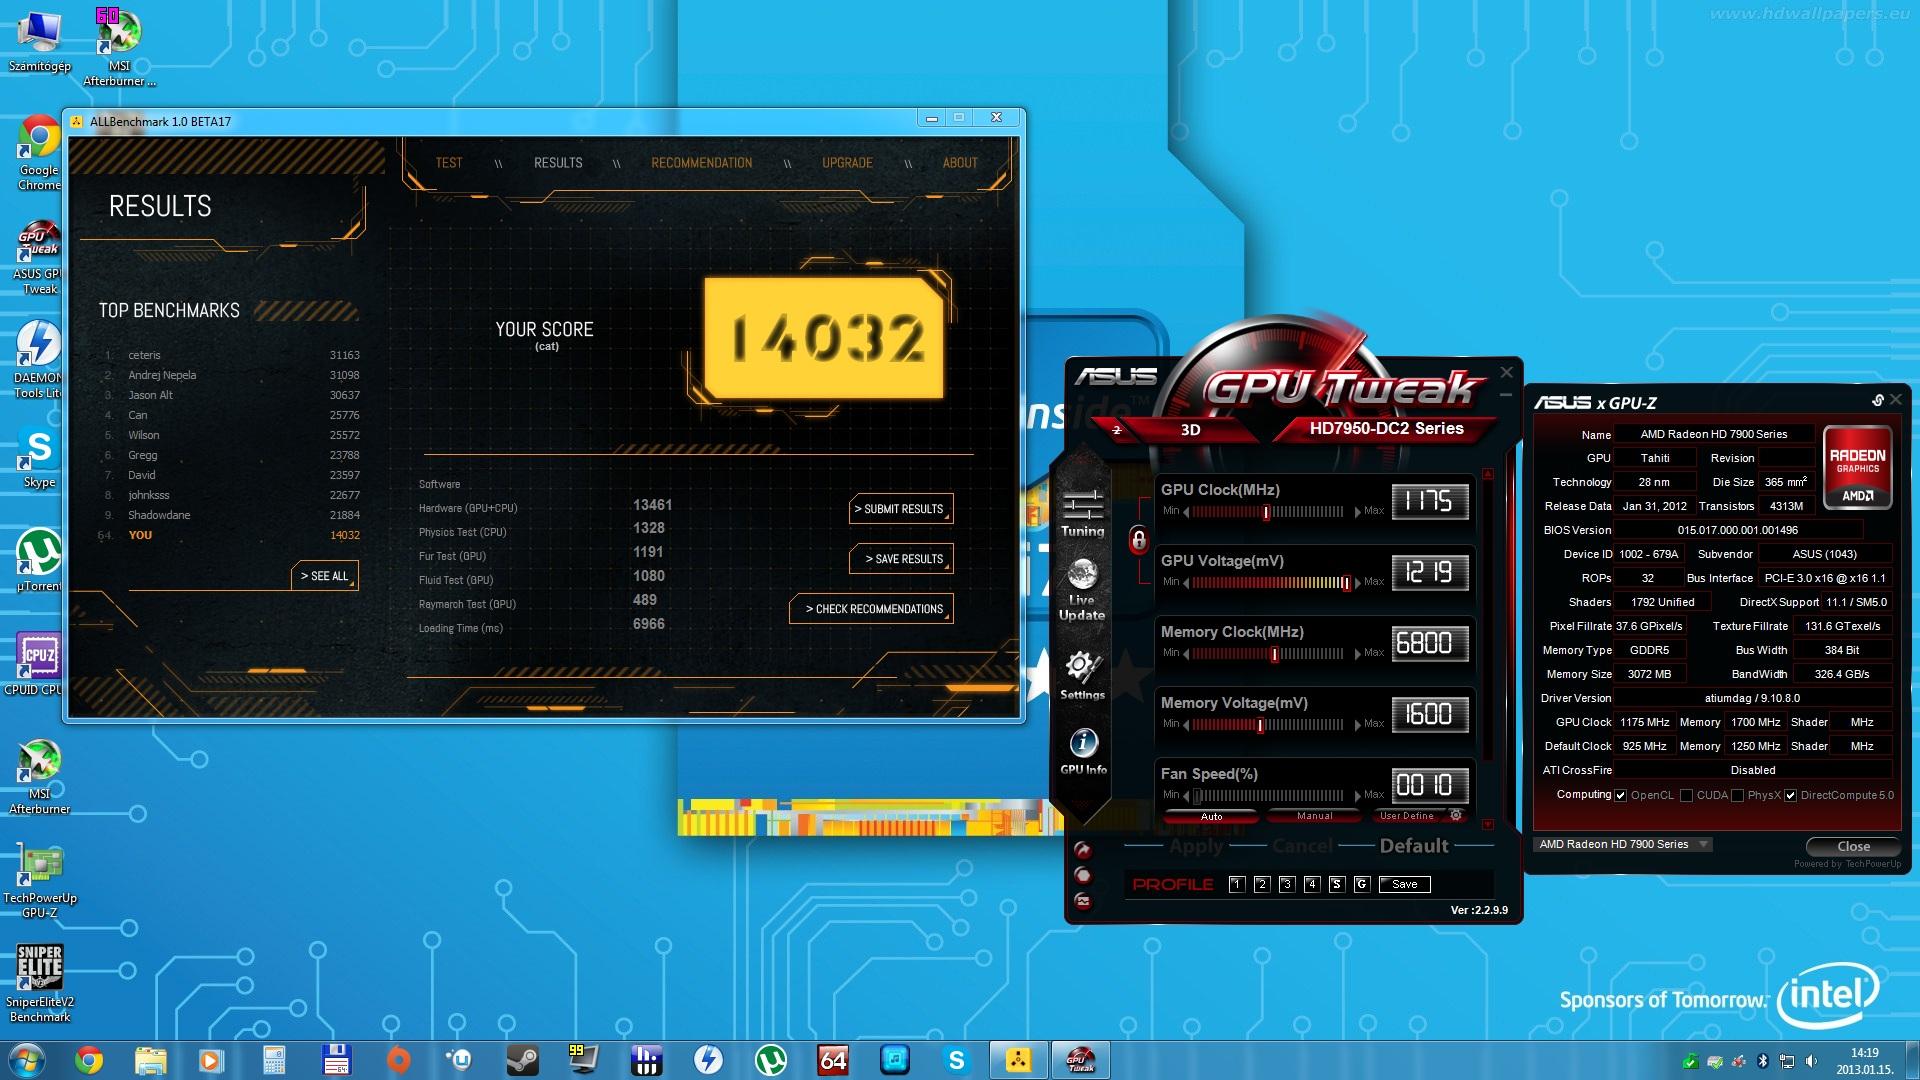Open the Skype desktop shortcut
The height and width of the screenshot is (1080, 1920).
click(x=39, y=458)
